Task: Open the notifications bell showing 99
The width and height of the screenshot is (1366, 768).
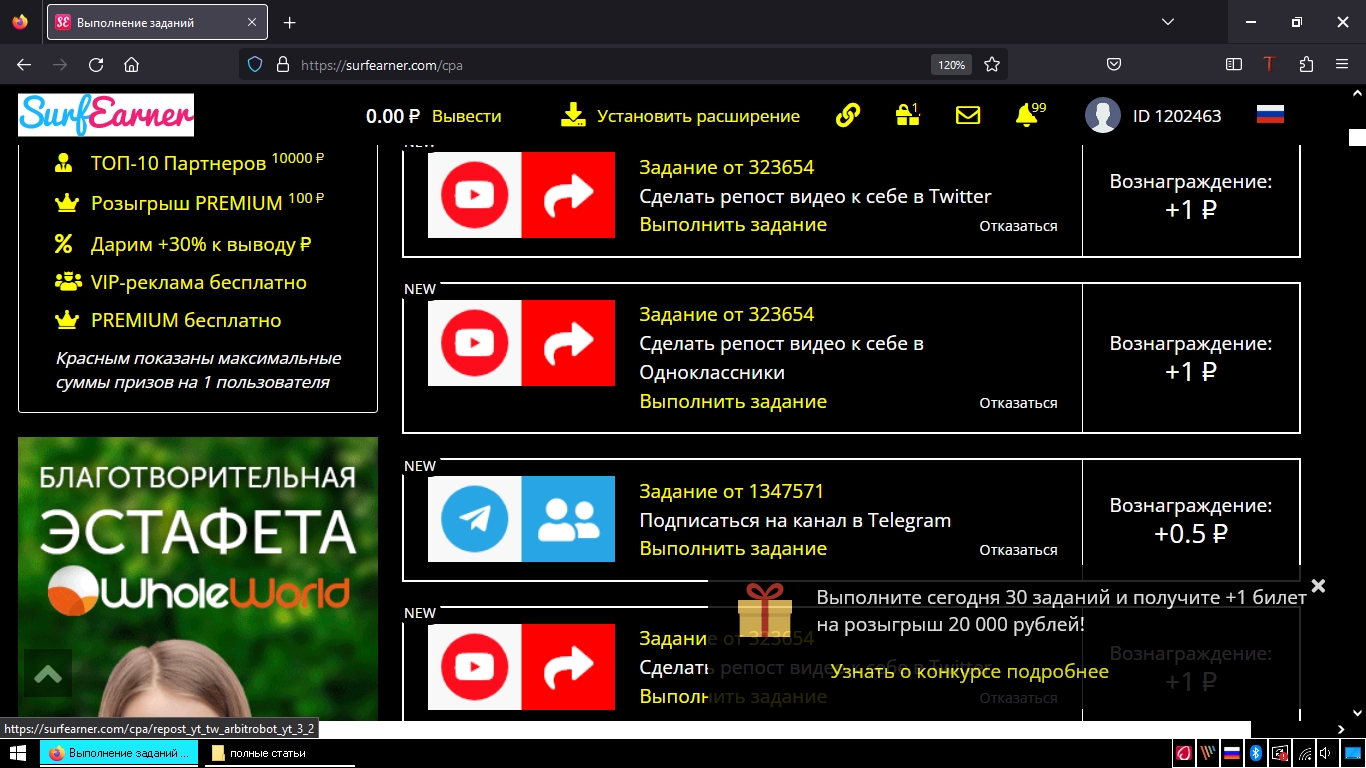Action: click(x=1026, y=115)
